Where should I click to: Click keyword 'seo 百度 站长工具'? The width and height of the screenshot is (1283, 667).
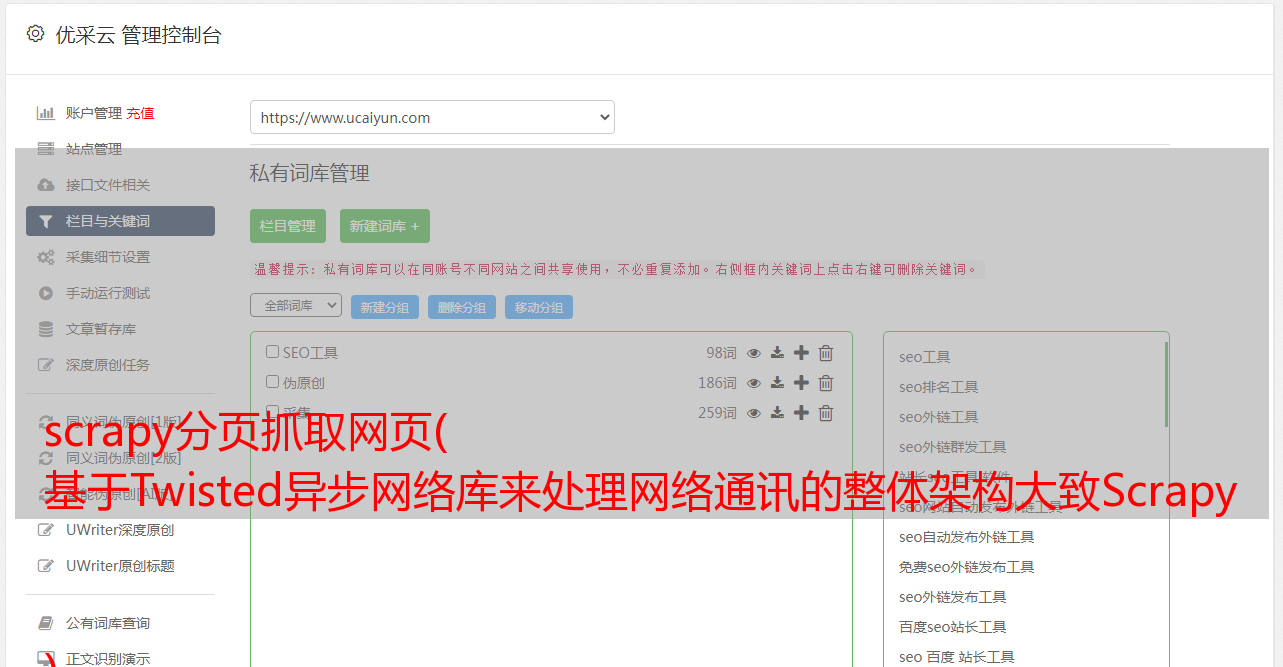957,657
